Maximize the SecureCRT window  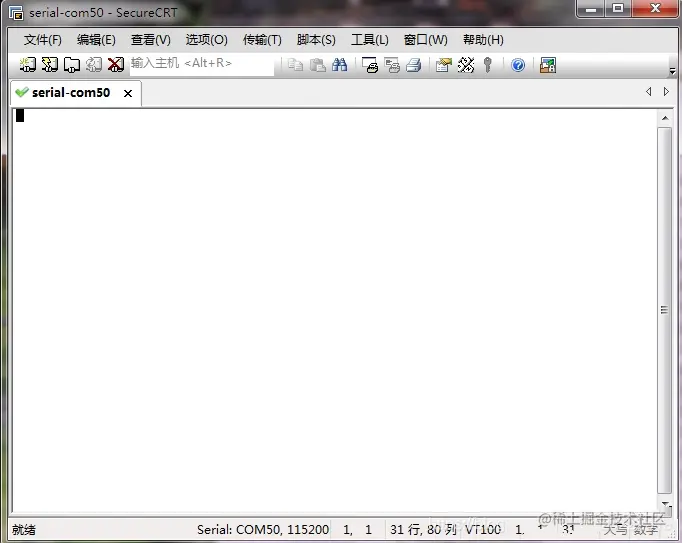tap(618, 9)
